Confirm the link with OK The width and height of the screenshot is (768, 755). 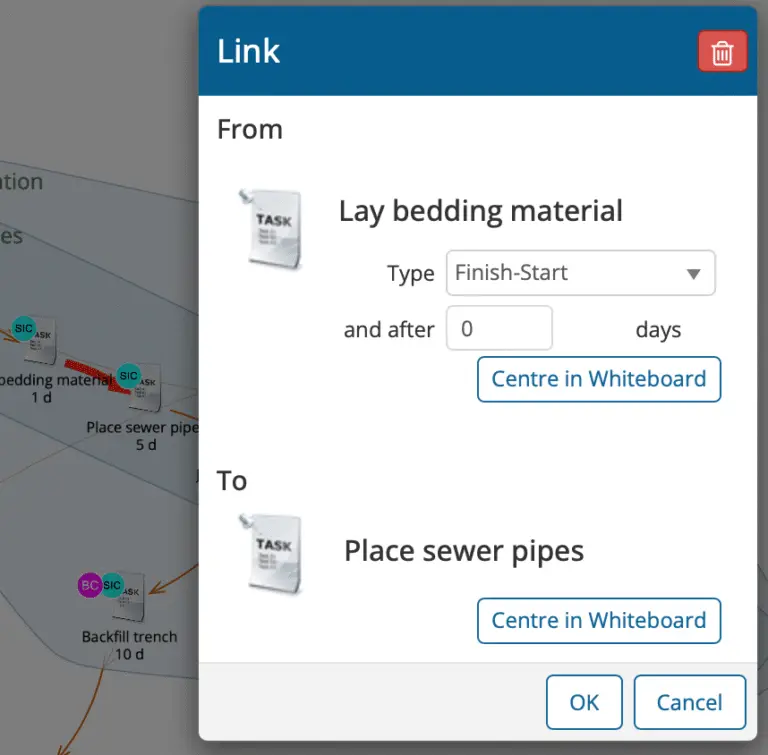click(584, 702)
